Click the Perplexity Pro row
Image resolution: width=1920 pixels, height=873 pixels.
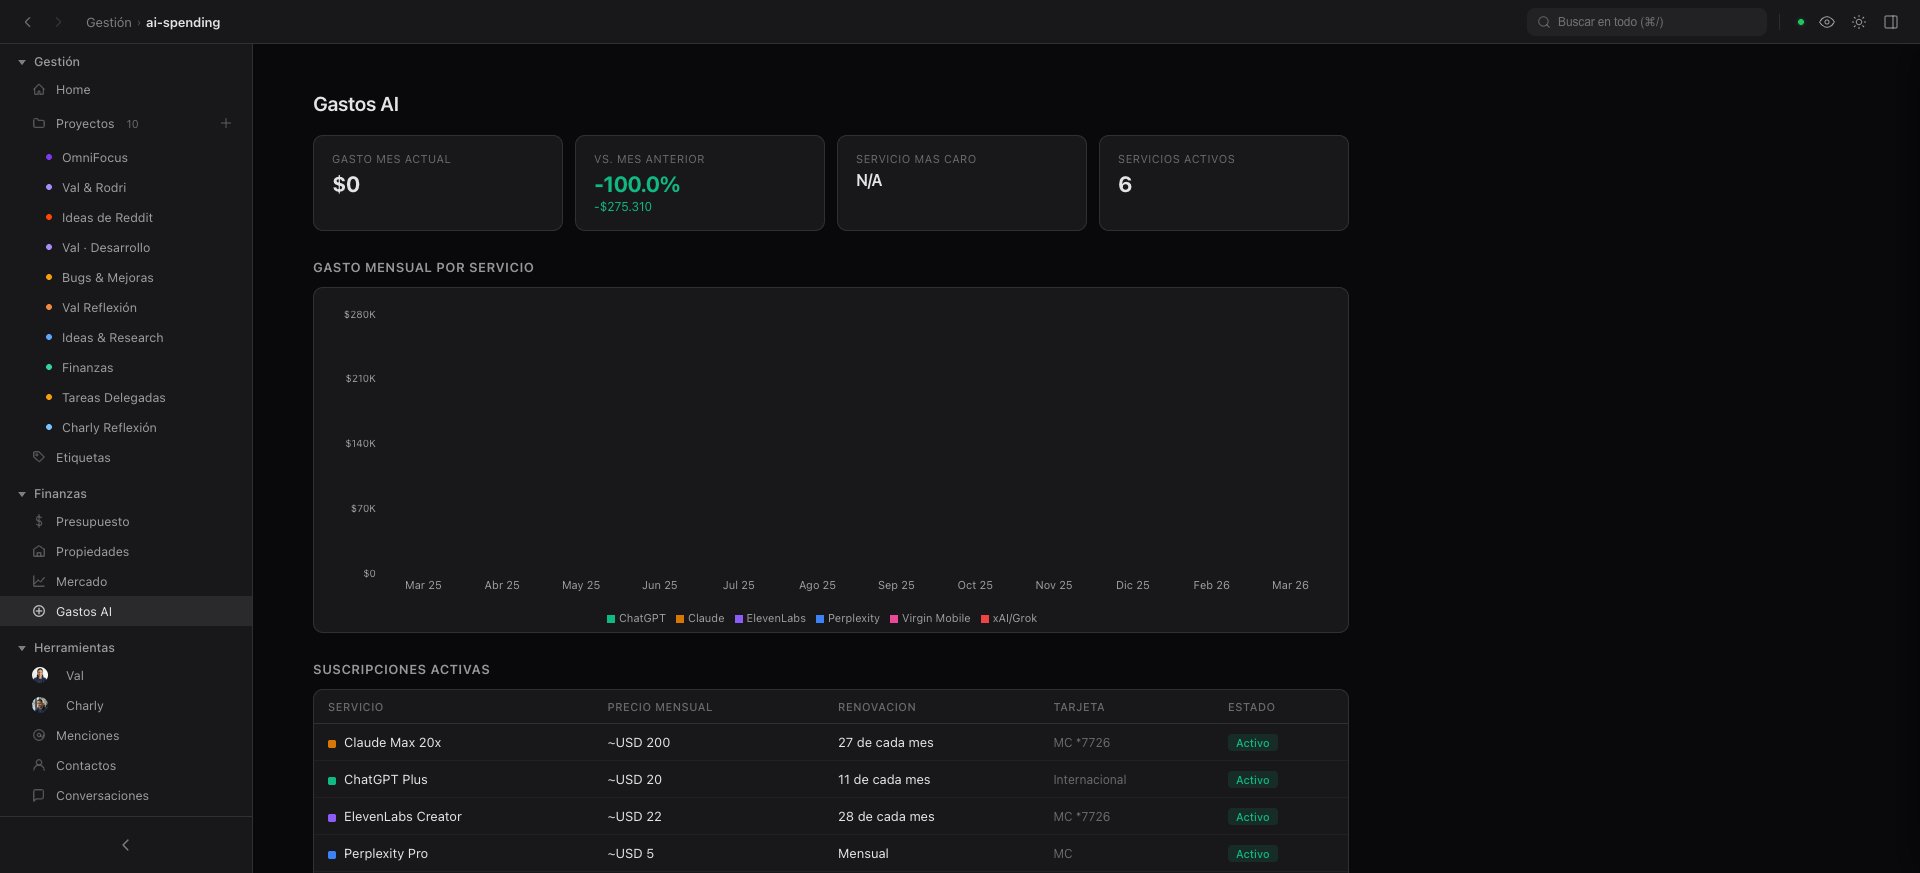(x=830, y=854)
